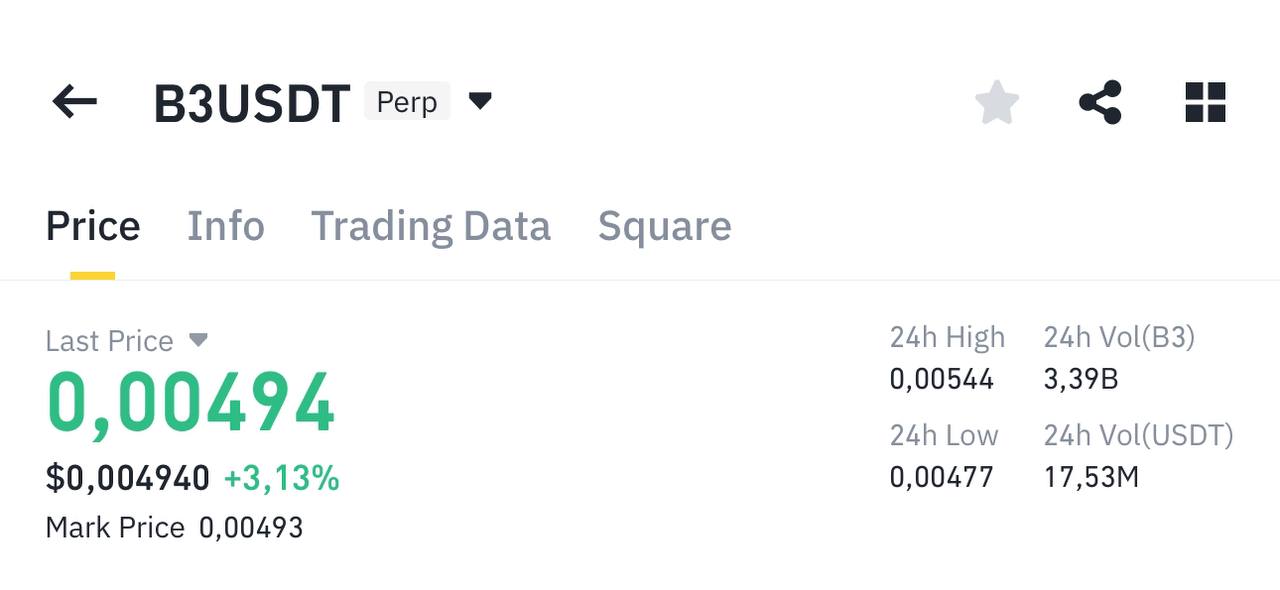This screenshot has height=590, width=1280.
Task: Tap the +3,13% change percentage
Action: coord(282,479)
